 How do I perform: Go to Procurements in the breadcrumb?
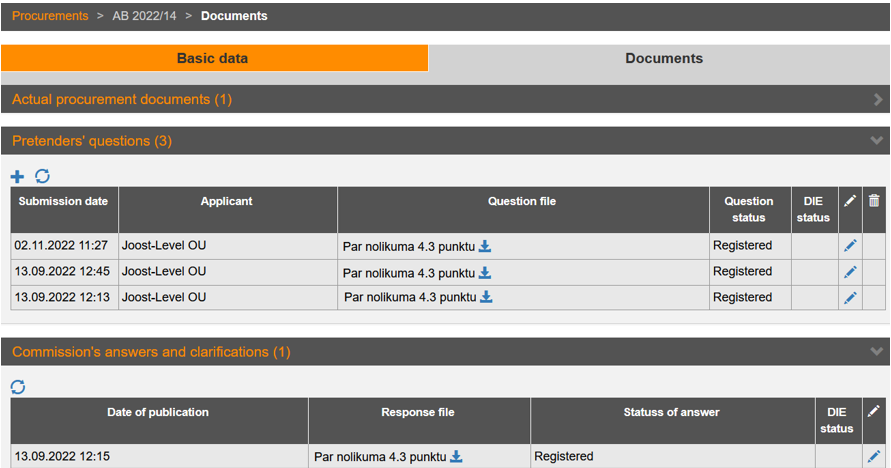point(50,16)
